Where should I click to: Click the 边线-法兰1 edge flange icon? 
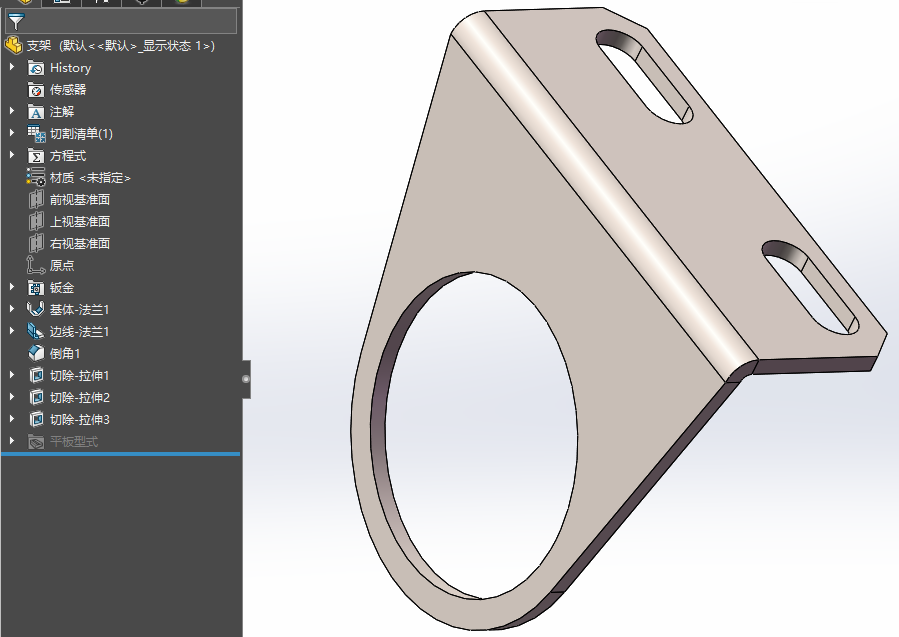tap(36, 331)
